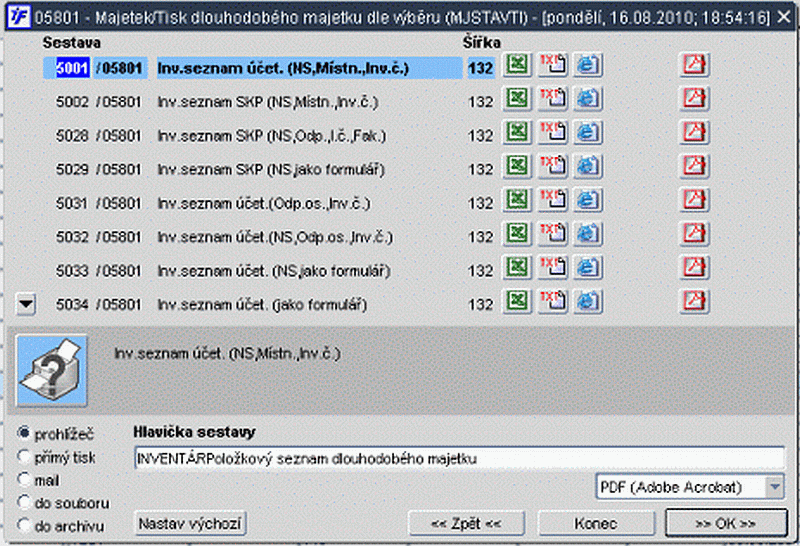Export report 5034 to PDF
This screenshot has width=800, height=546.
coord(694,301)
